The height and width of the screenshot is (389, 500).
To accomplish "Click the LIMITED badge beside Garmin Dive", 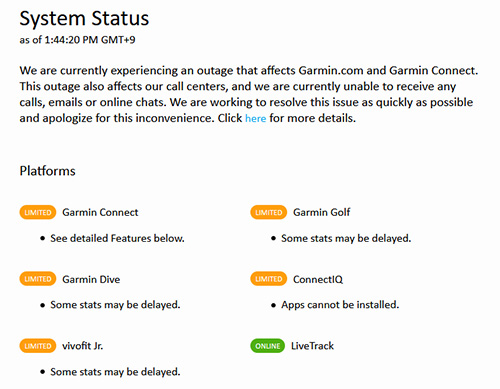I will tap(38, 279).
